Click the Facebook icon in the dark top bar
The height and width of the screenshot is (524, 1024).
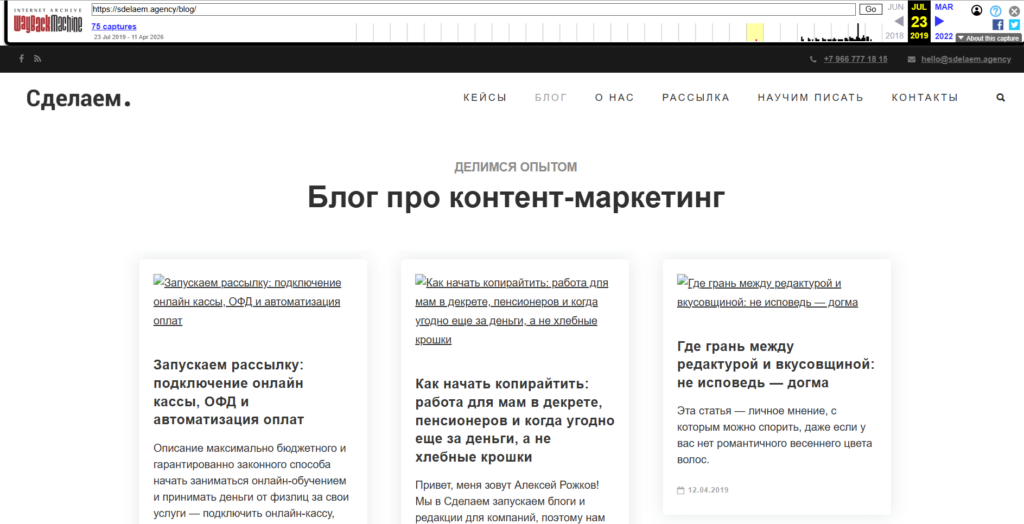pos(22,59)
